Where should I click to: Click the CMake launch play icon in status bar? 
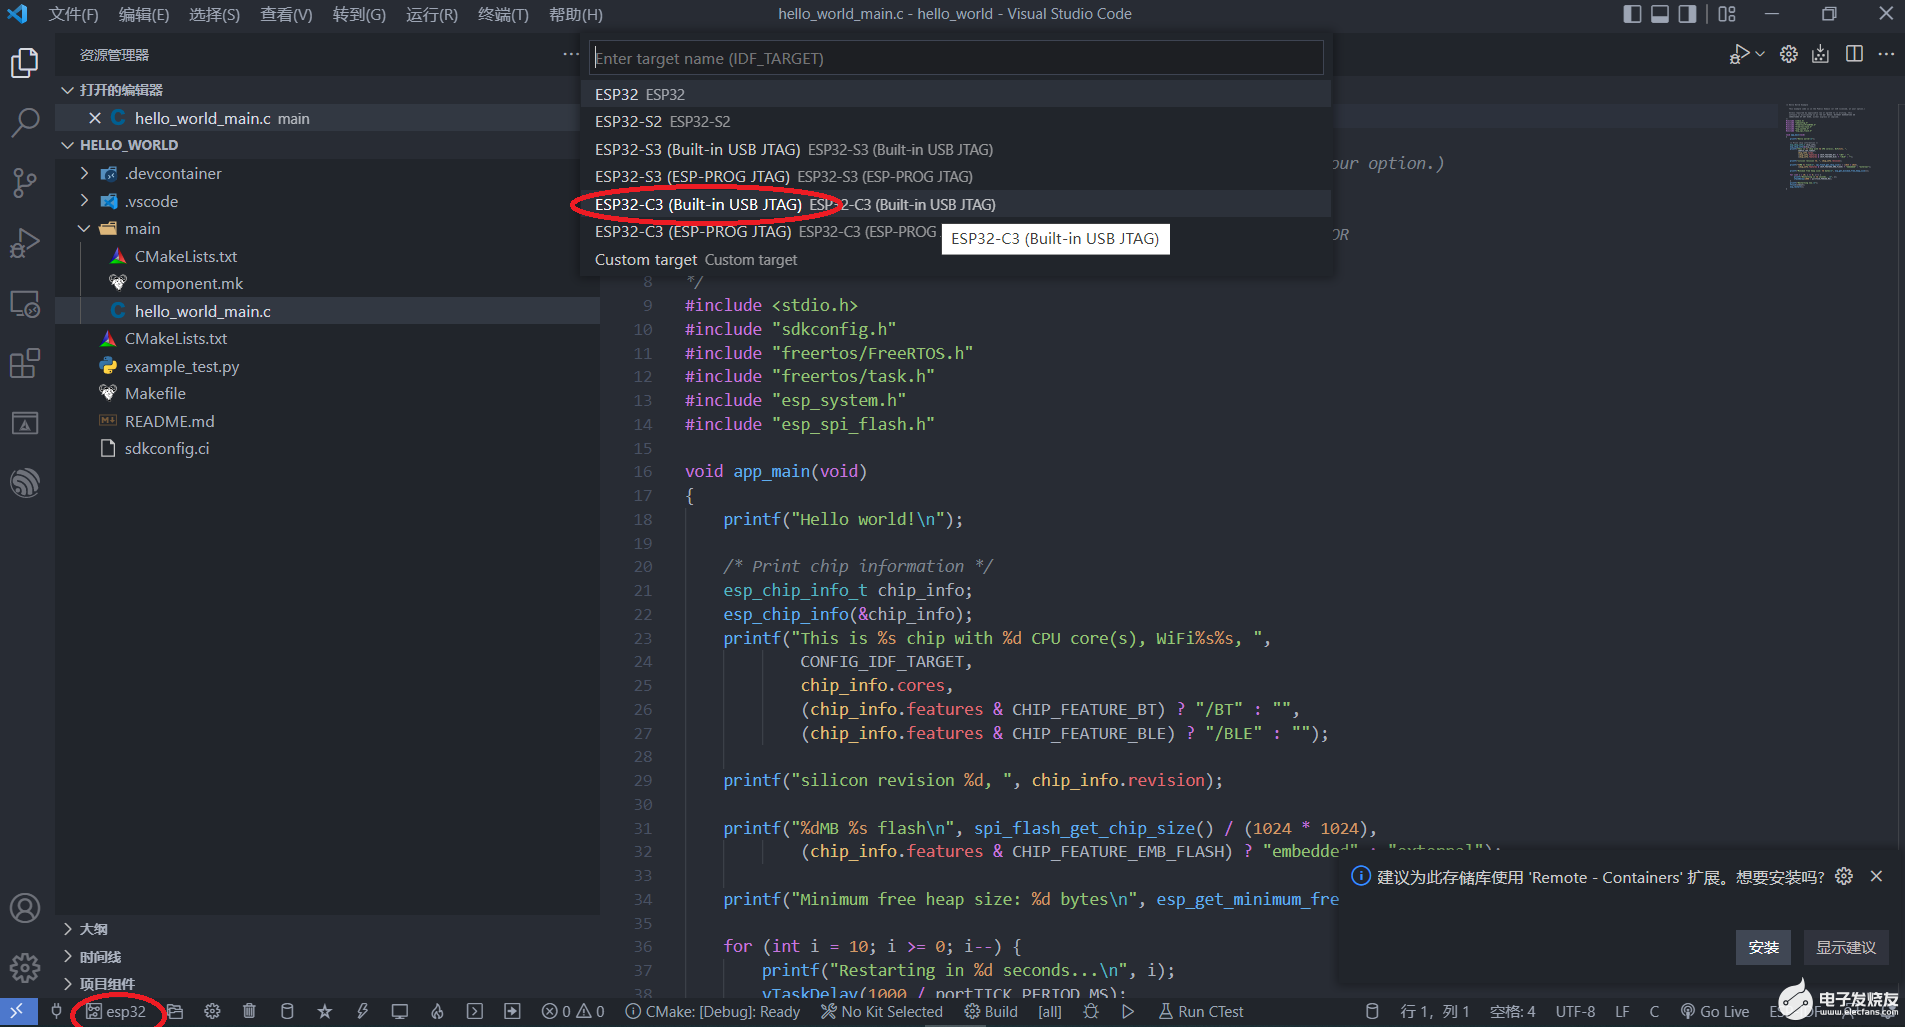click(x=1128, y=1011)
